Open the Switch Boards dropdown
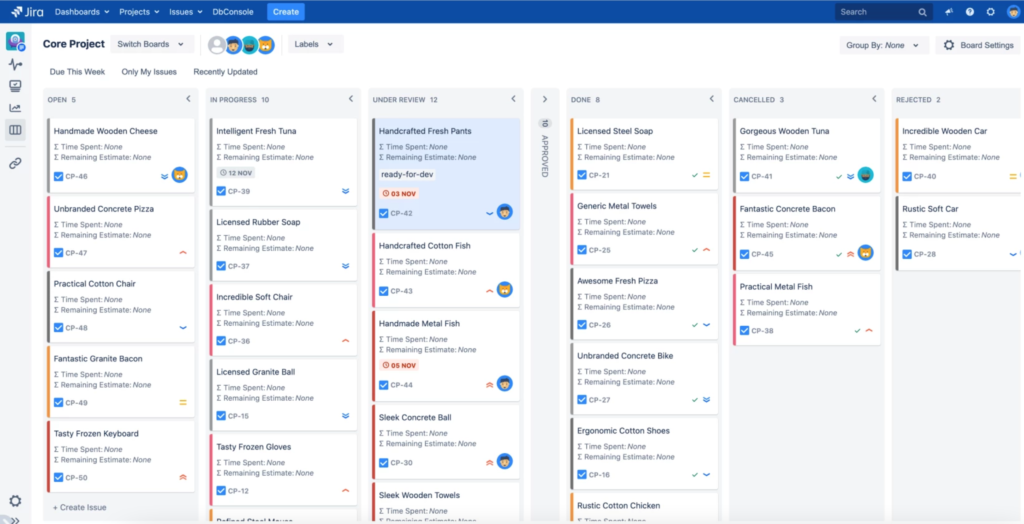 coord(152,44)
